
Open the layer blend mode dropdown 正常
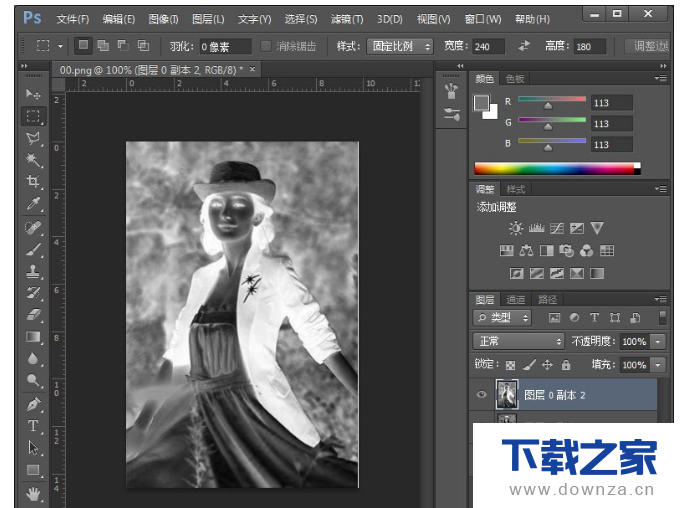518,341
